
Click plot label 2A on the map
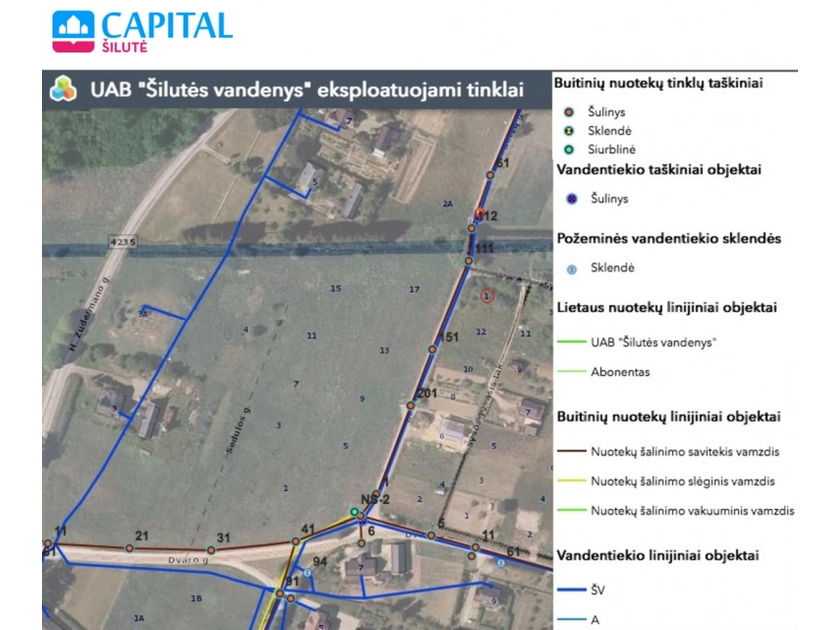pos(447,204)
